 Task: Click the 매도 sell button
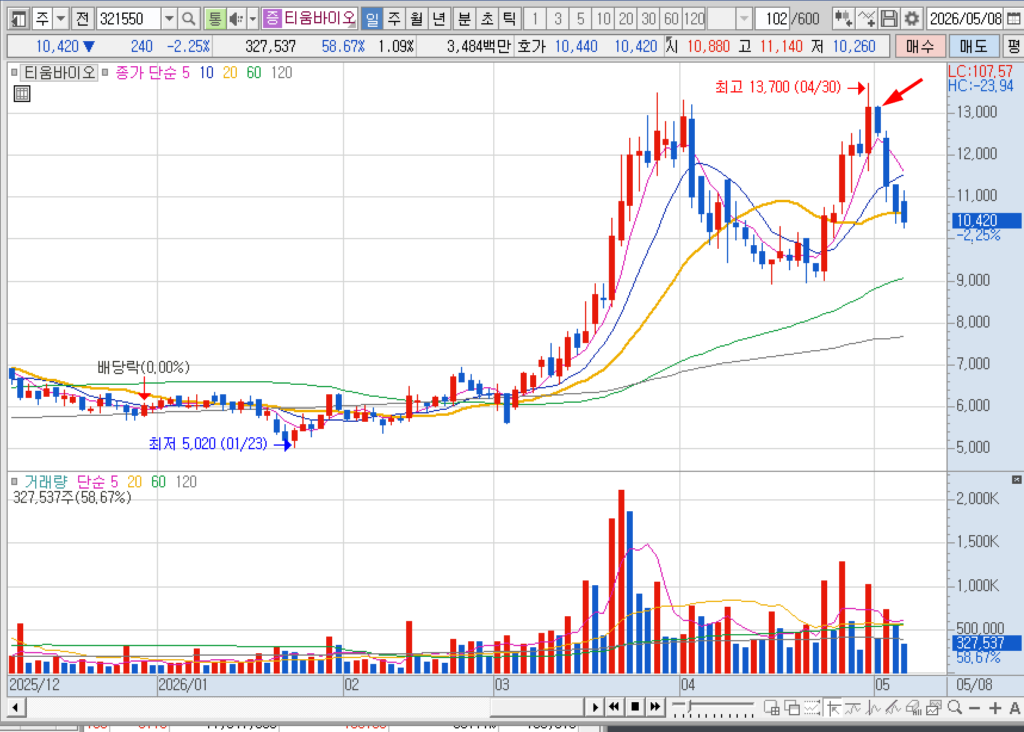(x=974, y=46)
